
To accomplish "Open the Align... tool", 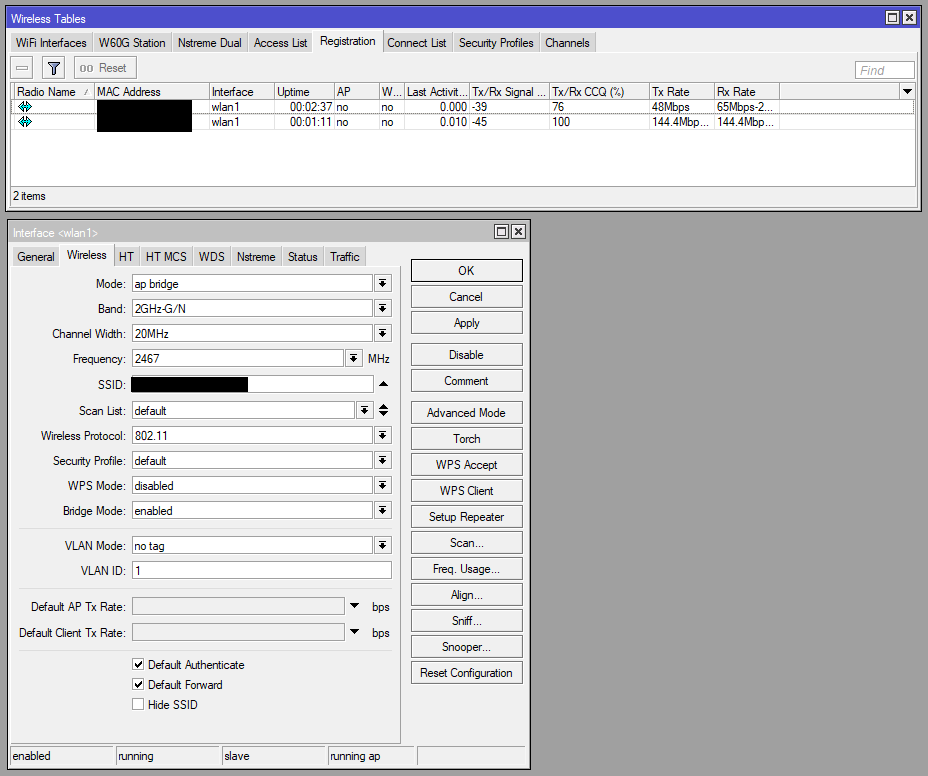I will (466, 595).
